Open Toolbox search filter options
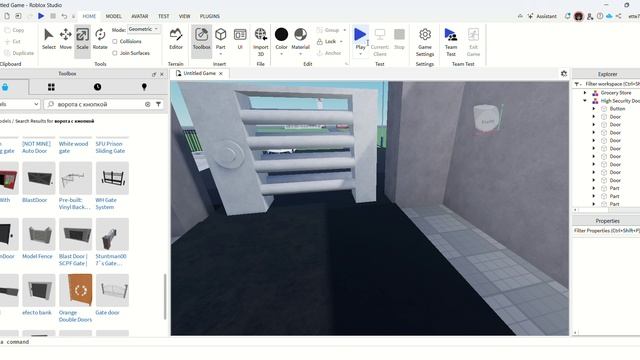Viewport: 640px width, 360px height. tap(158, 104)
